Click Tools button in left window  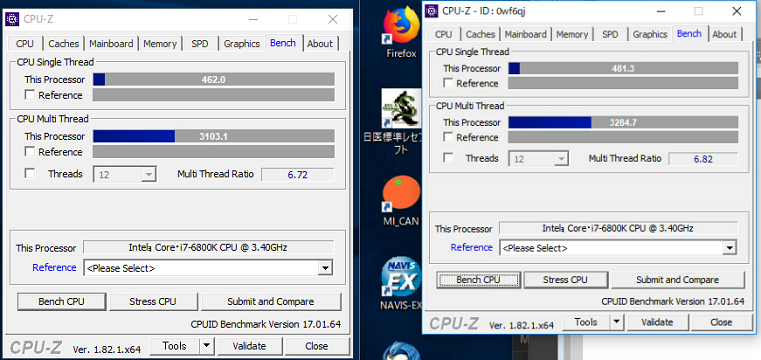tap(174, 346)
